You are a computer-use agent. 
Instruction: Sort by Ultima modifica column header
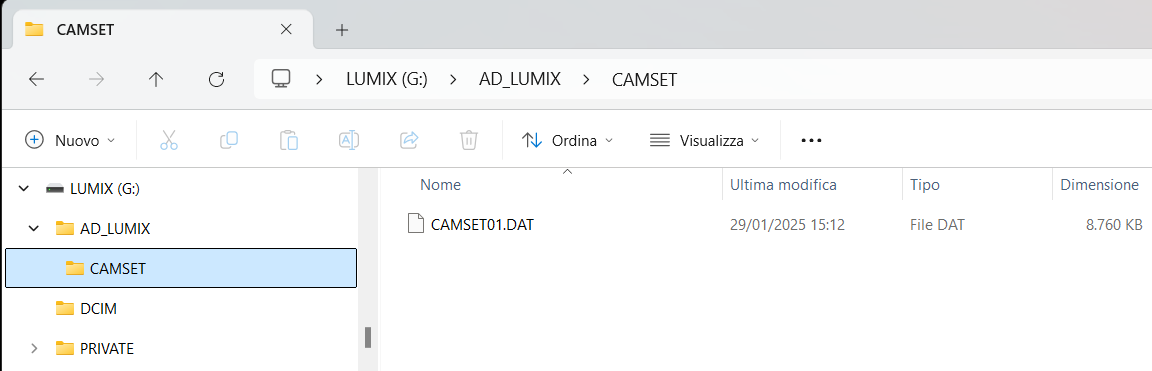[x=783, y=184]
